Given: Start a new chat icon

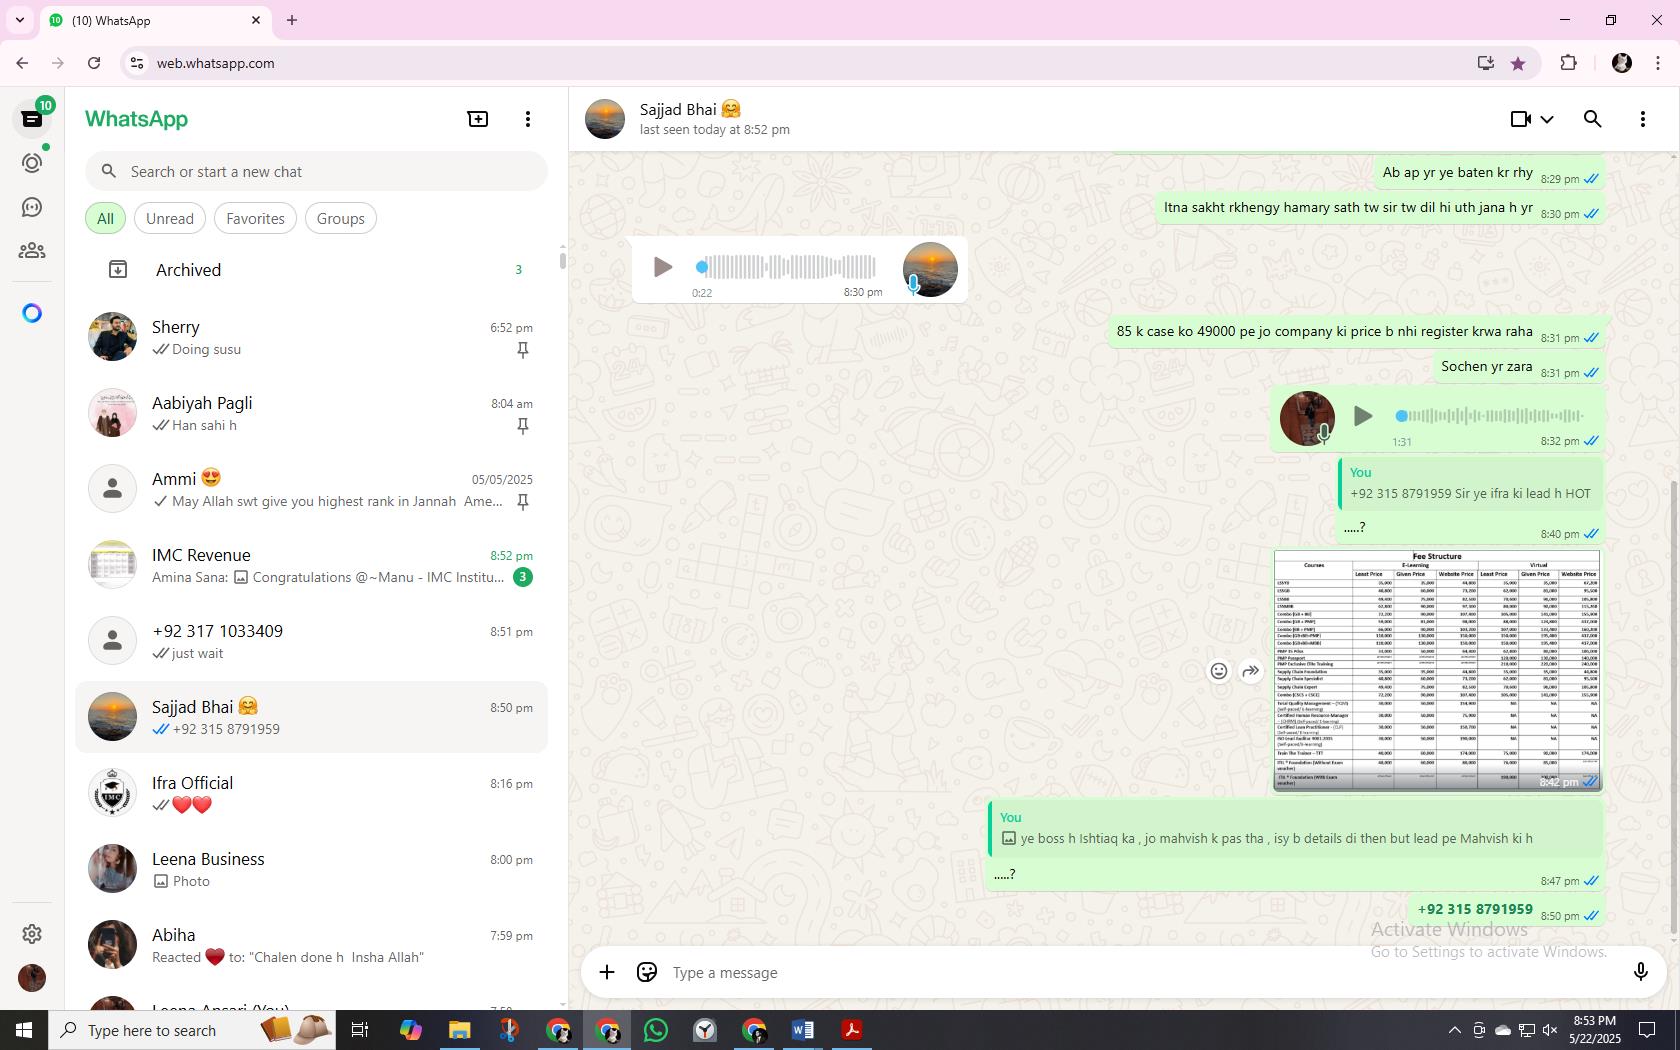Looking at the screenshot, I should point(478,119).
